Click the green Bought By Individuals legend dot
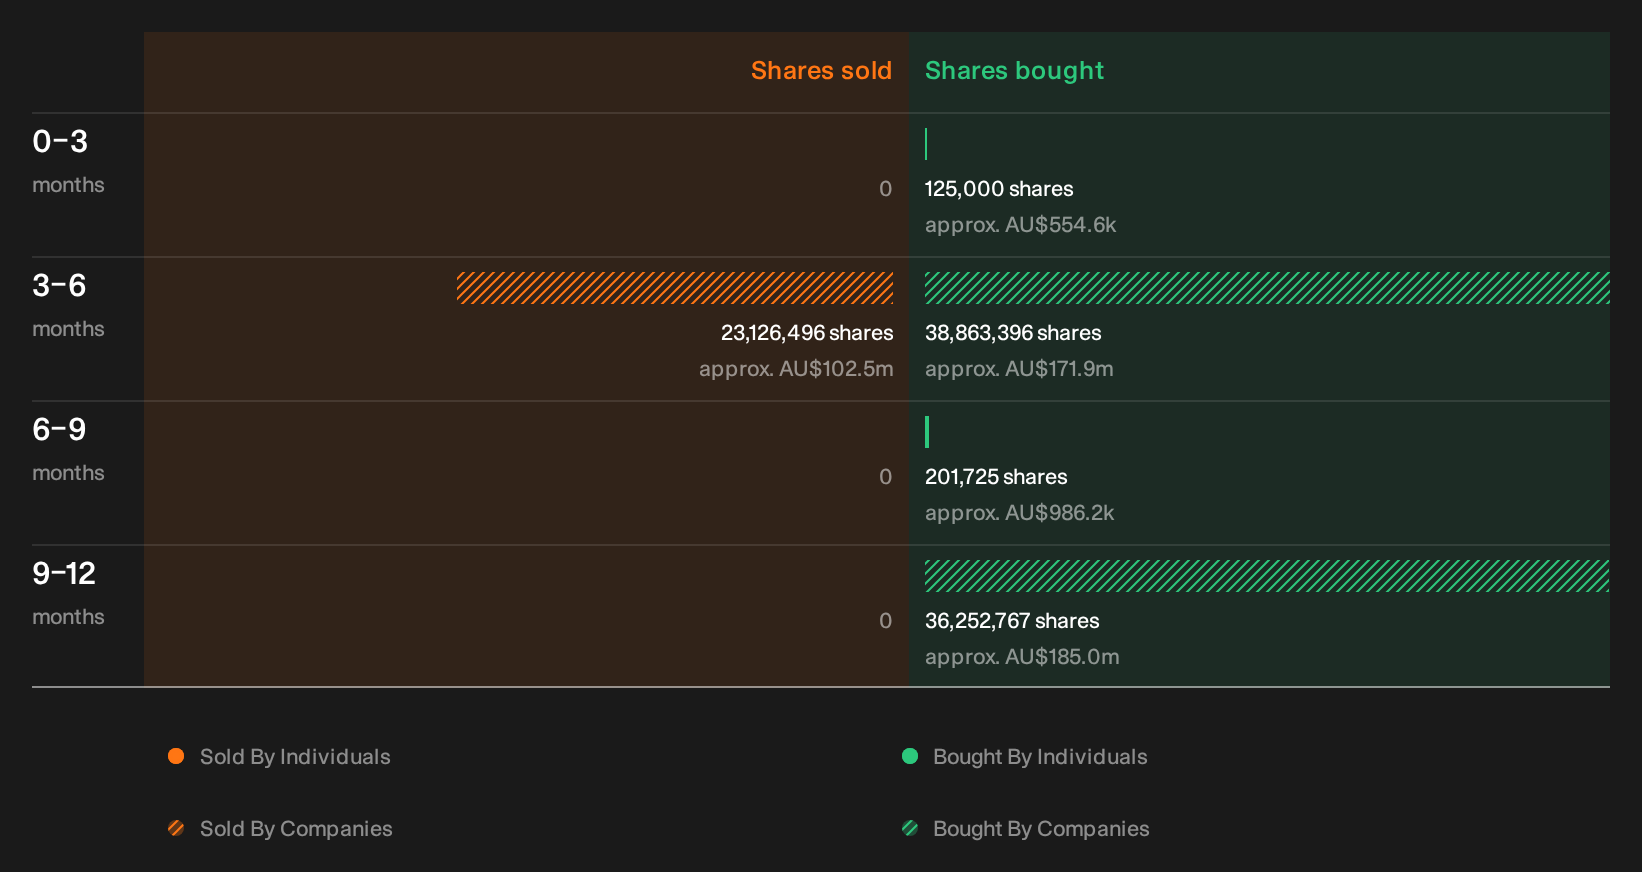 pos(910,756)
